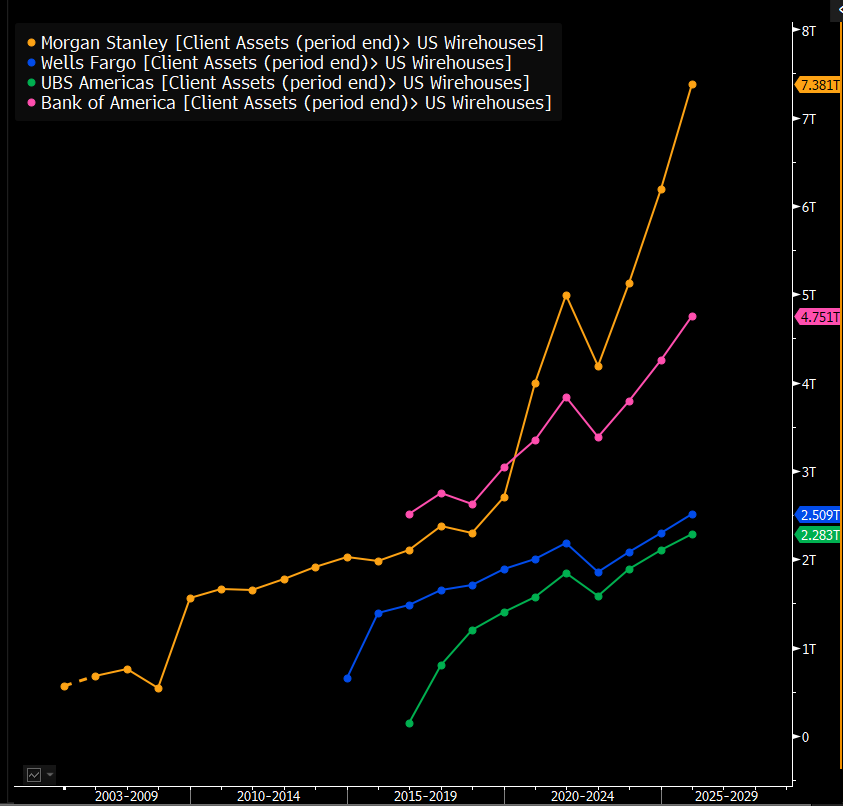Click the first UBS Americas data point
The height and width of the screenshot is (806, 843).
pos(409,723)
